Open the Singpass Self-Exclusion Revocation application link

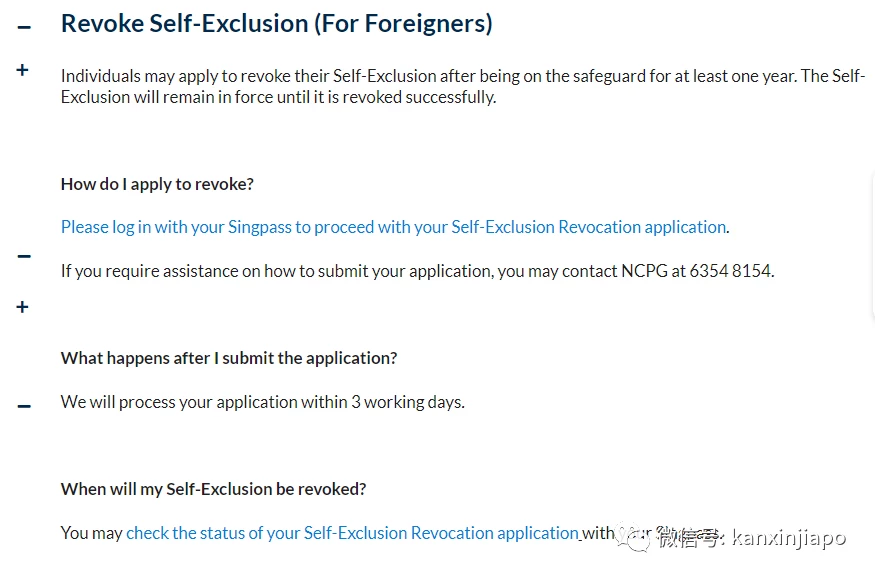(x=393, y=227)
